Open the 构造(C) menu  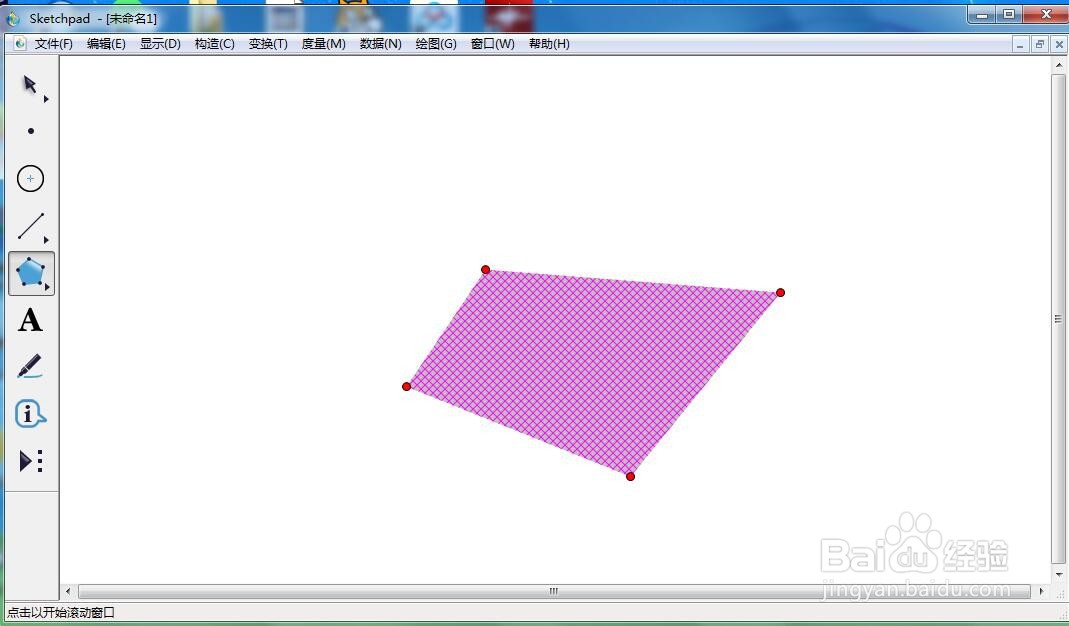(215, 44)
